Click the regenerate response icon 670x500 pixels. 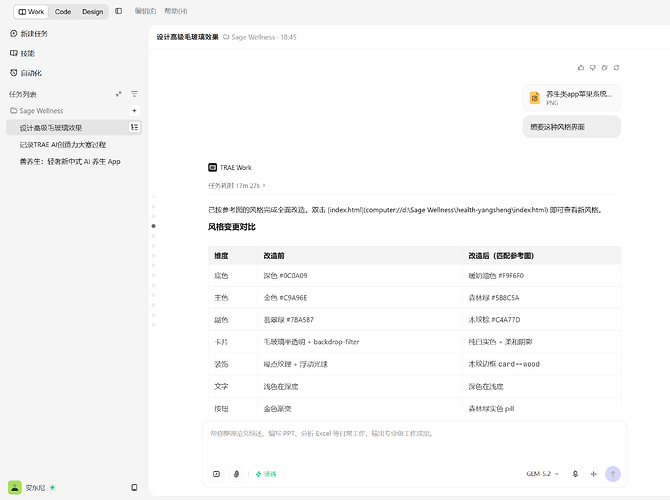click(x=616, y=68)
